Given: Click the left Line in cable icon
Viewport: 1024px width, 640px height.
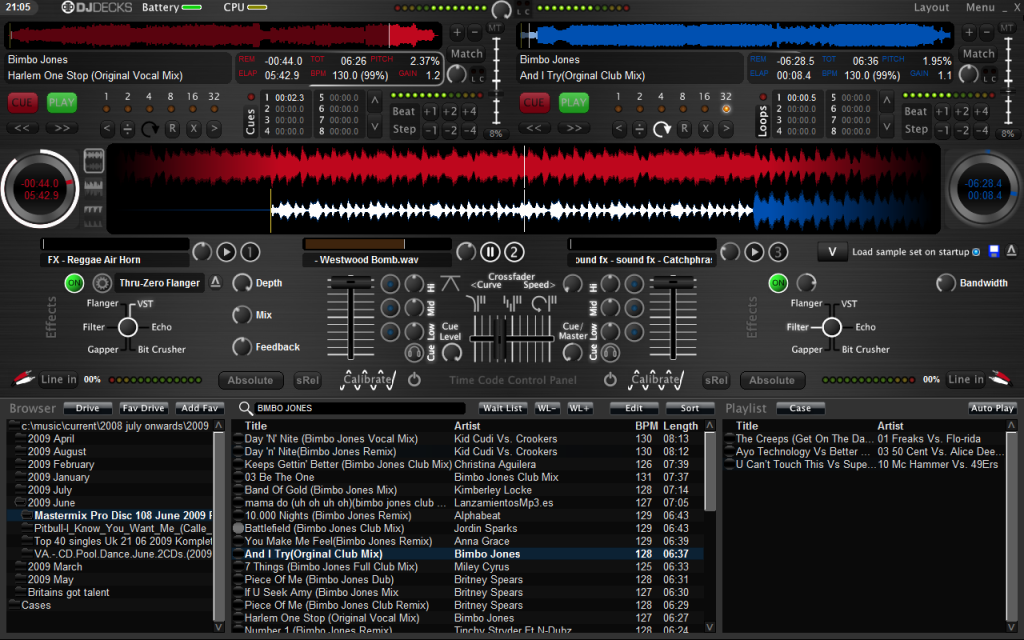Looking at the screenshot, I should [x=23, y=379].
